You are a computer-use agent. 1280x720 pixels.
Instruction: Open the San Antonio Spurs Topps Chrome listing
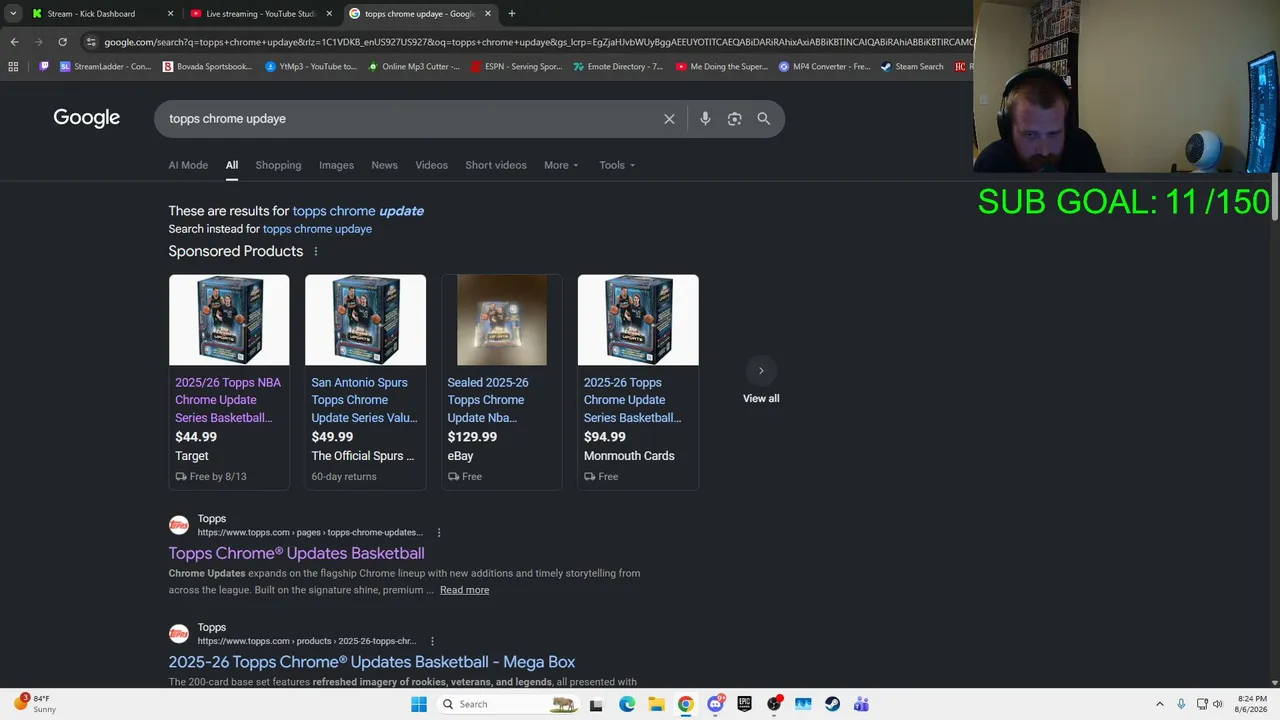(x=364, y=400)
